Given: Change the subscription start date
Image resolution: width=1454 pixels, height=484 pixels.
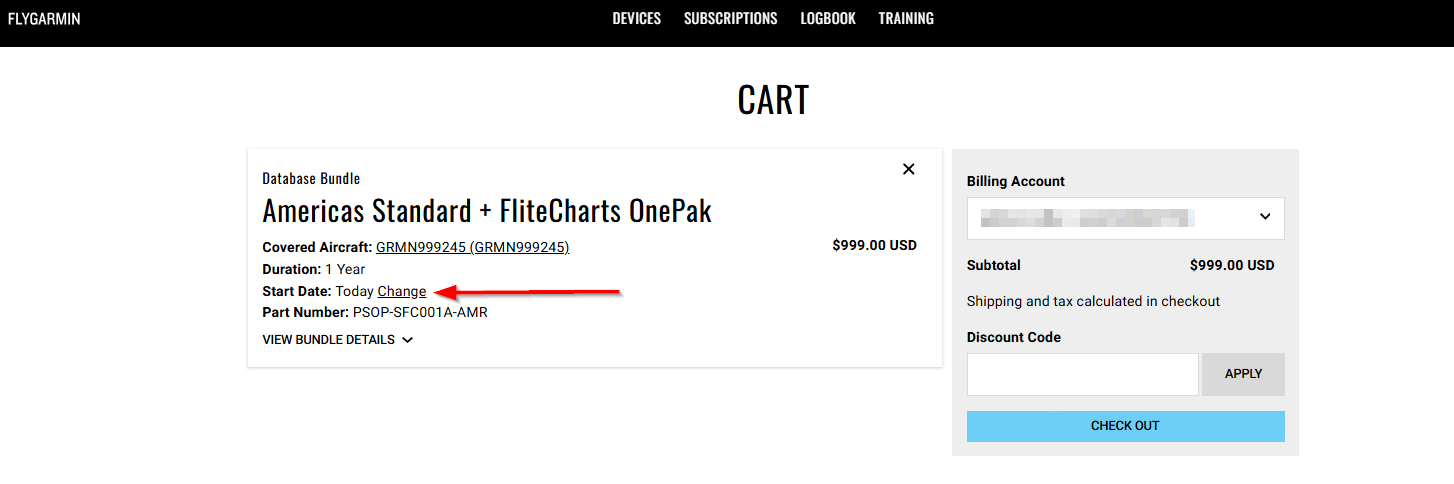Looking at the screenshot, I should [401, 292].
